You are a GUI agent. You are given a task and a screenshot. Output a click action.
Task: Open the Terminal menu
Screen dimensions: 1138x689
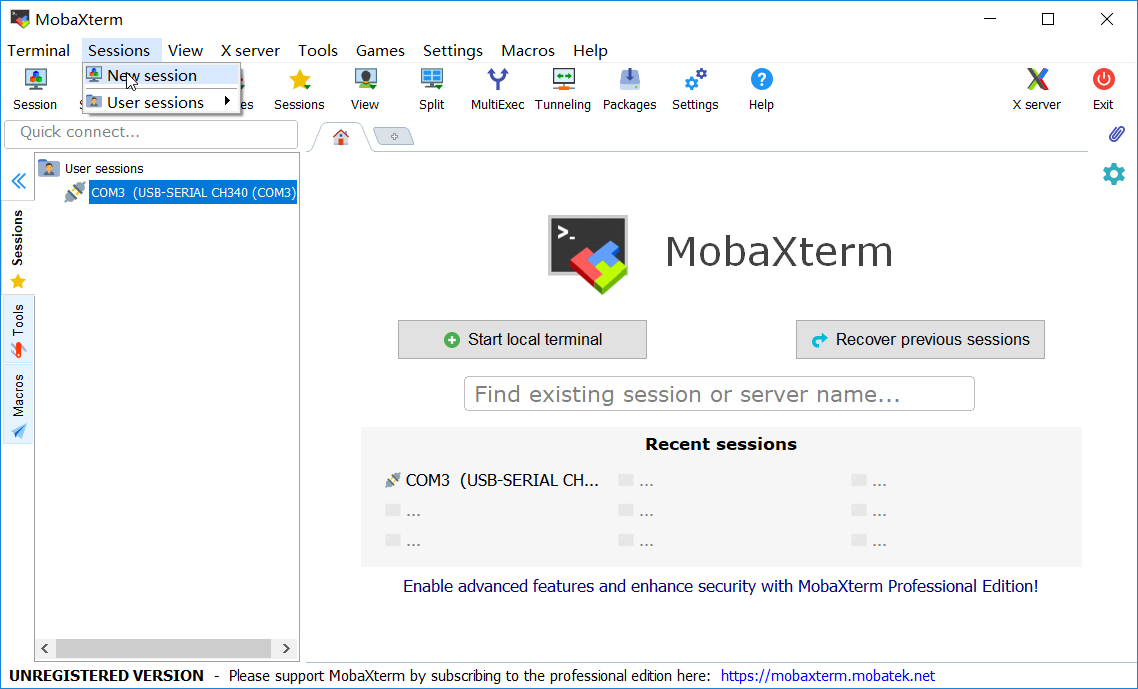pyautogui.click(x=38, y=51)
